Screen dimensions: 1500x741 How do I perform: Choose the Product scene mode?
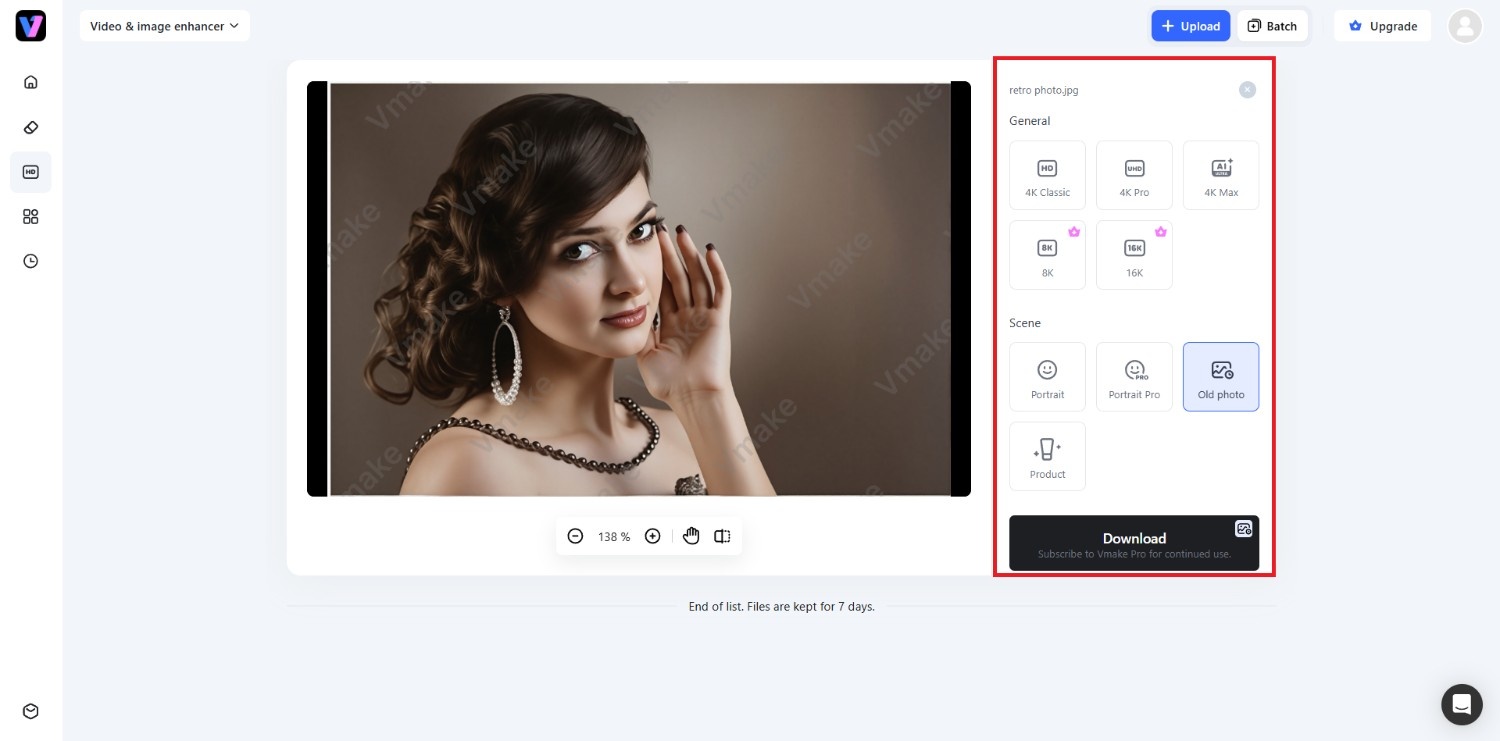coord(1047,456)
